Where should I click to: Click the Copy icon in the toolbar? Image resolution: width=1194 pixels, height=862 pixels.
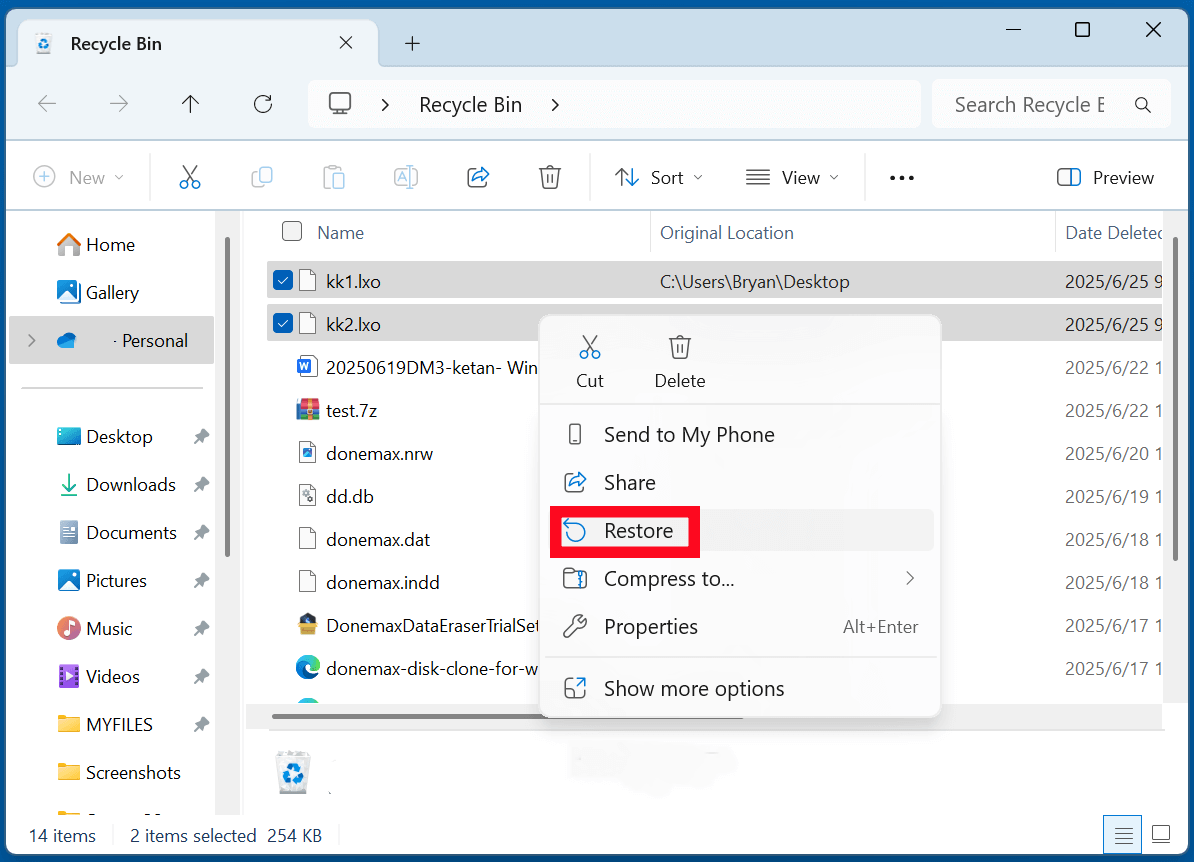tap(262, 177)
